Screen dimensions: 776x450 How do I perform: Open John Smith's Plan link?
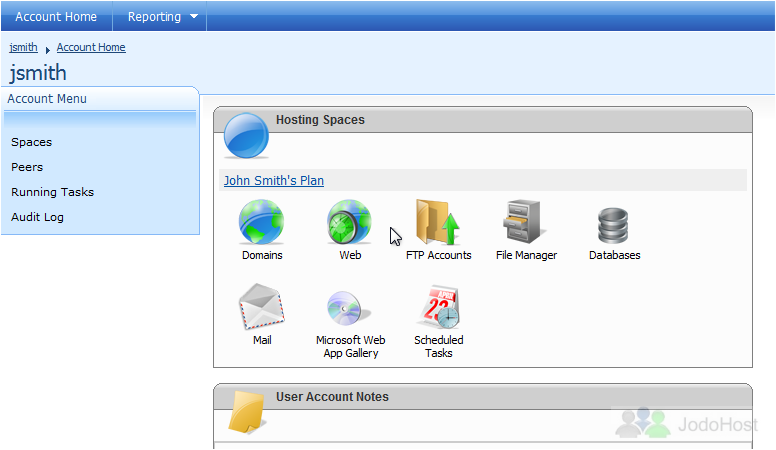[273, 181]
